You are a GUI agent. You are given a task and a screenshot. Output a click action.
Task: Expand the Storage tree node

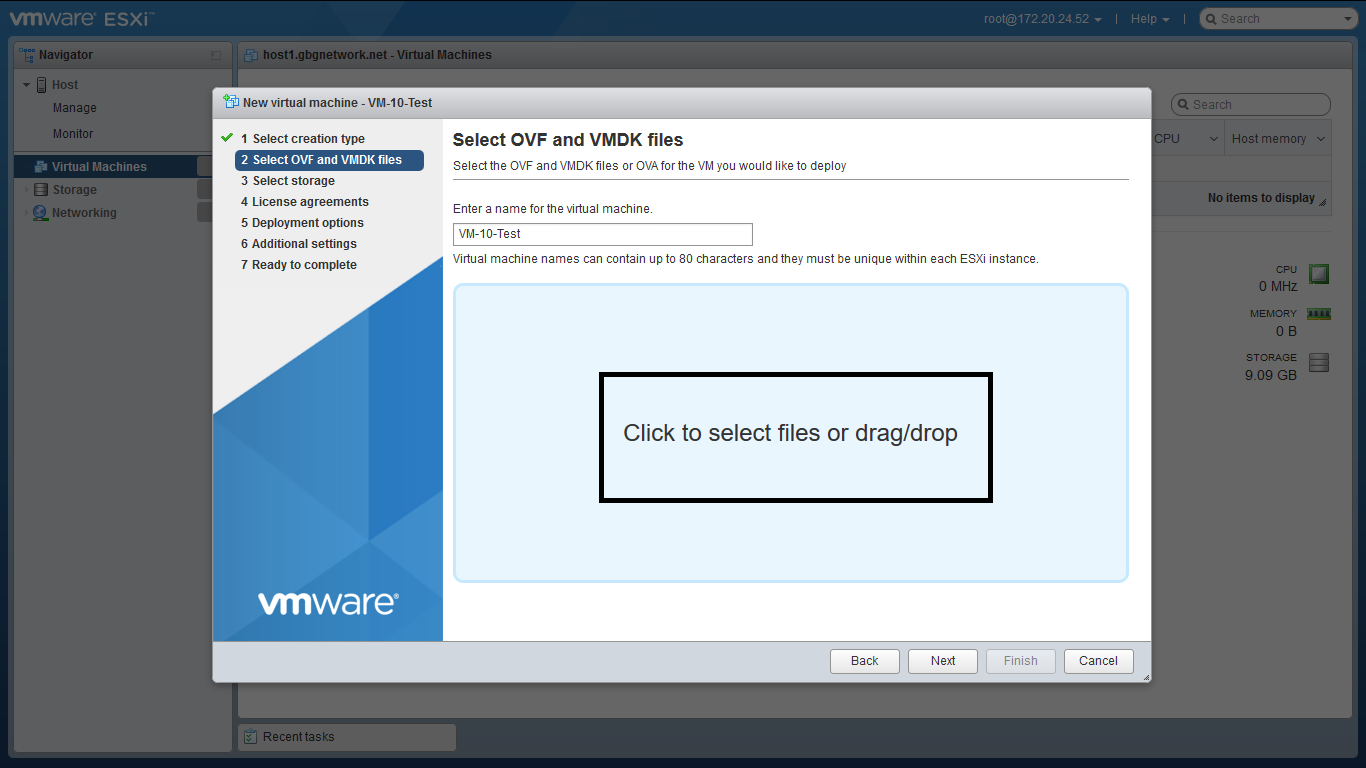tap(27, 190)
